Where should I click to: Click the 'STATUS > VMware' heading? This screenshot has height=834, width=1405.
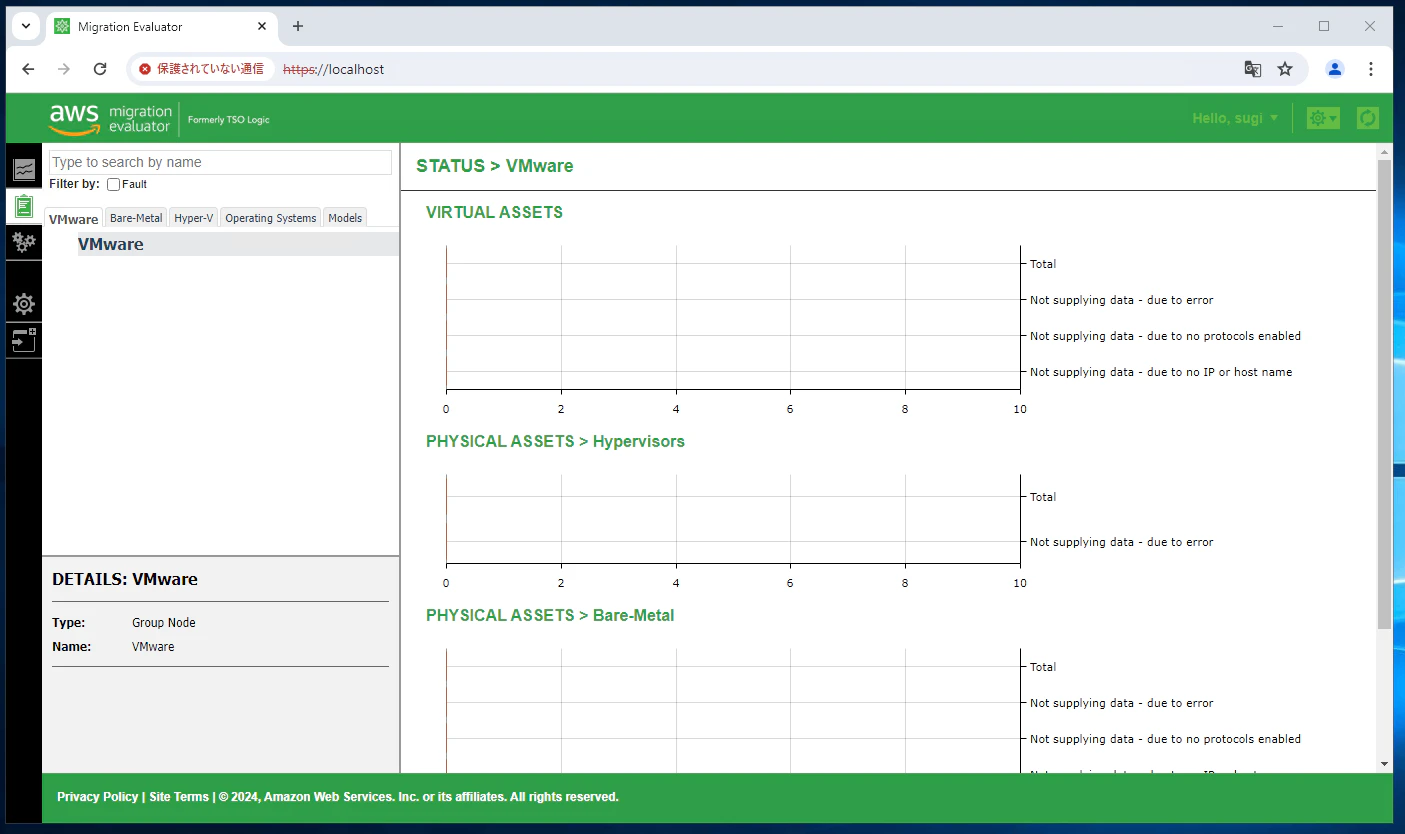(495, 166)
